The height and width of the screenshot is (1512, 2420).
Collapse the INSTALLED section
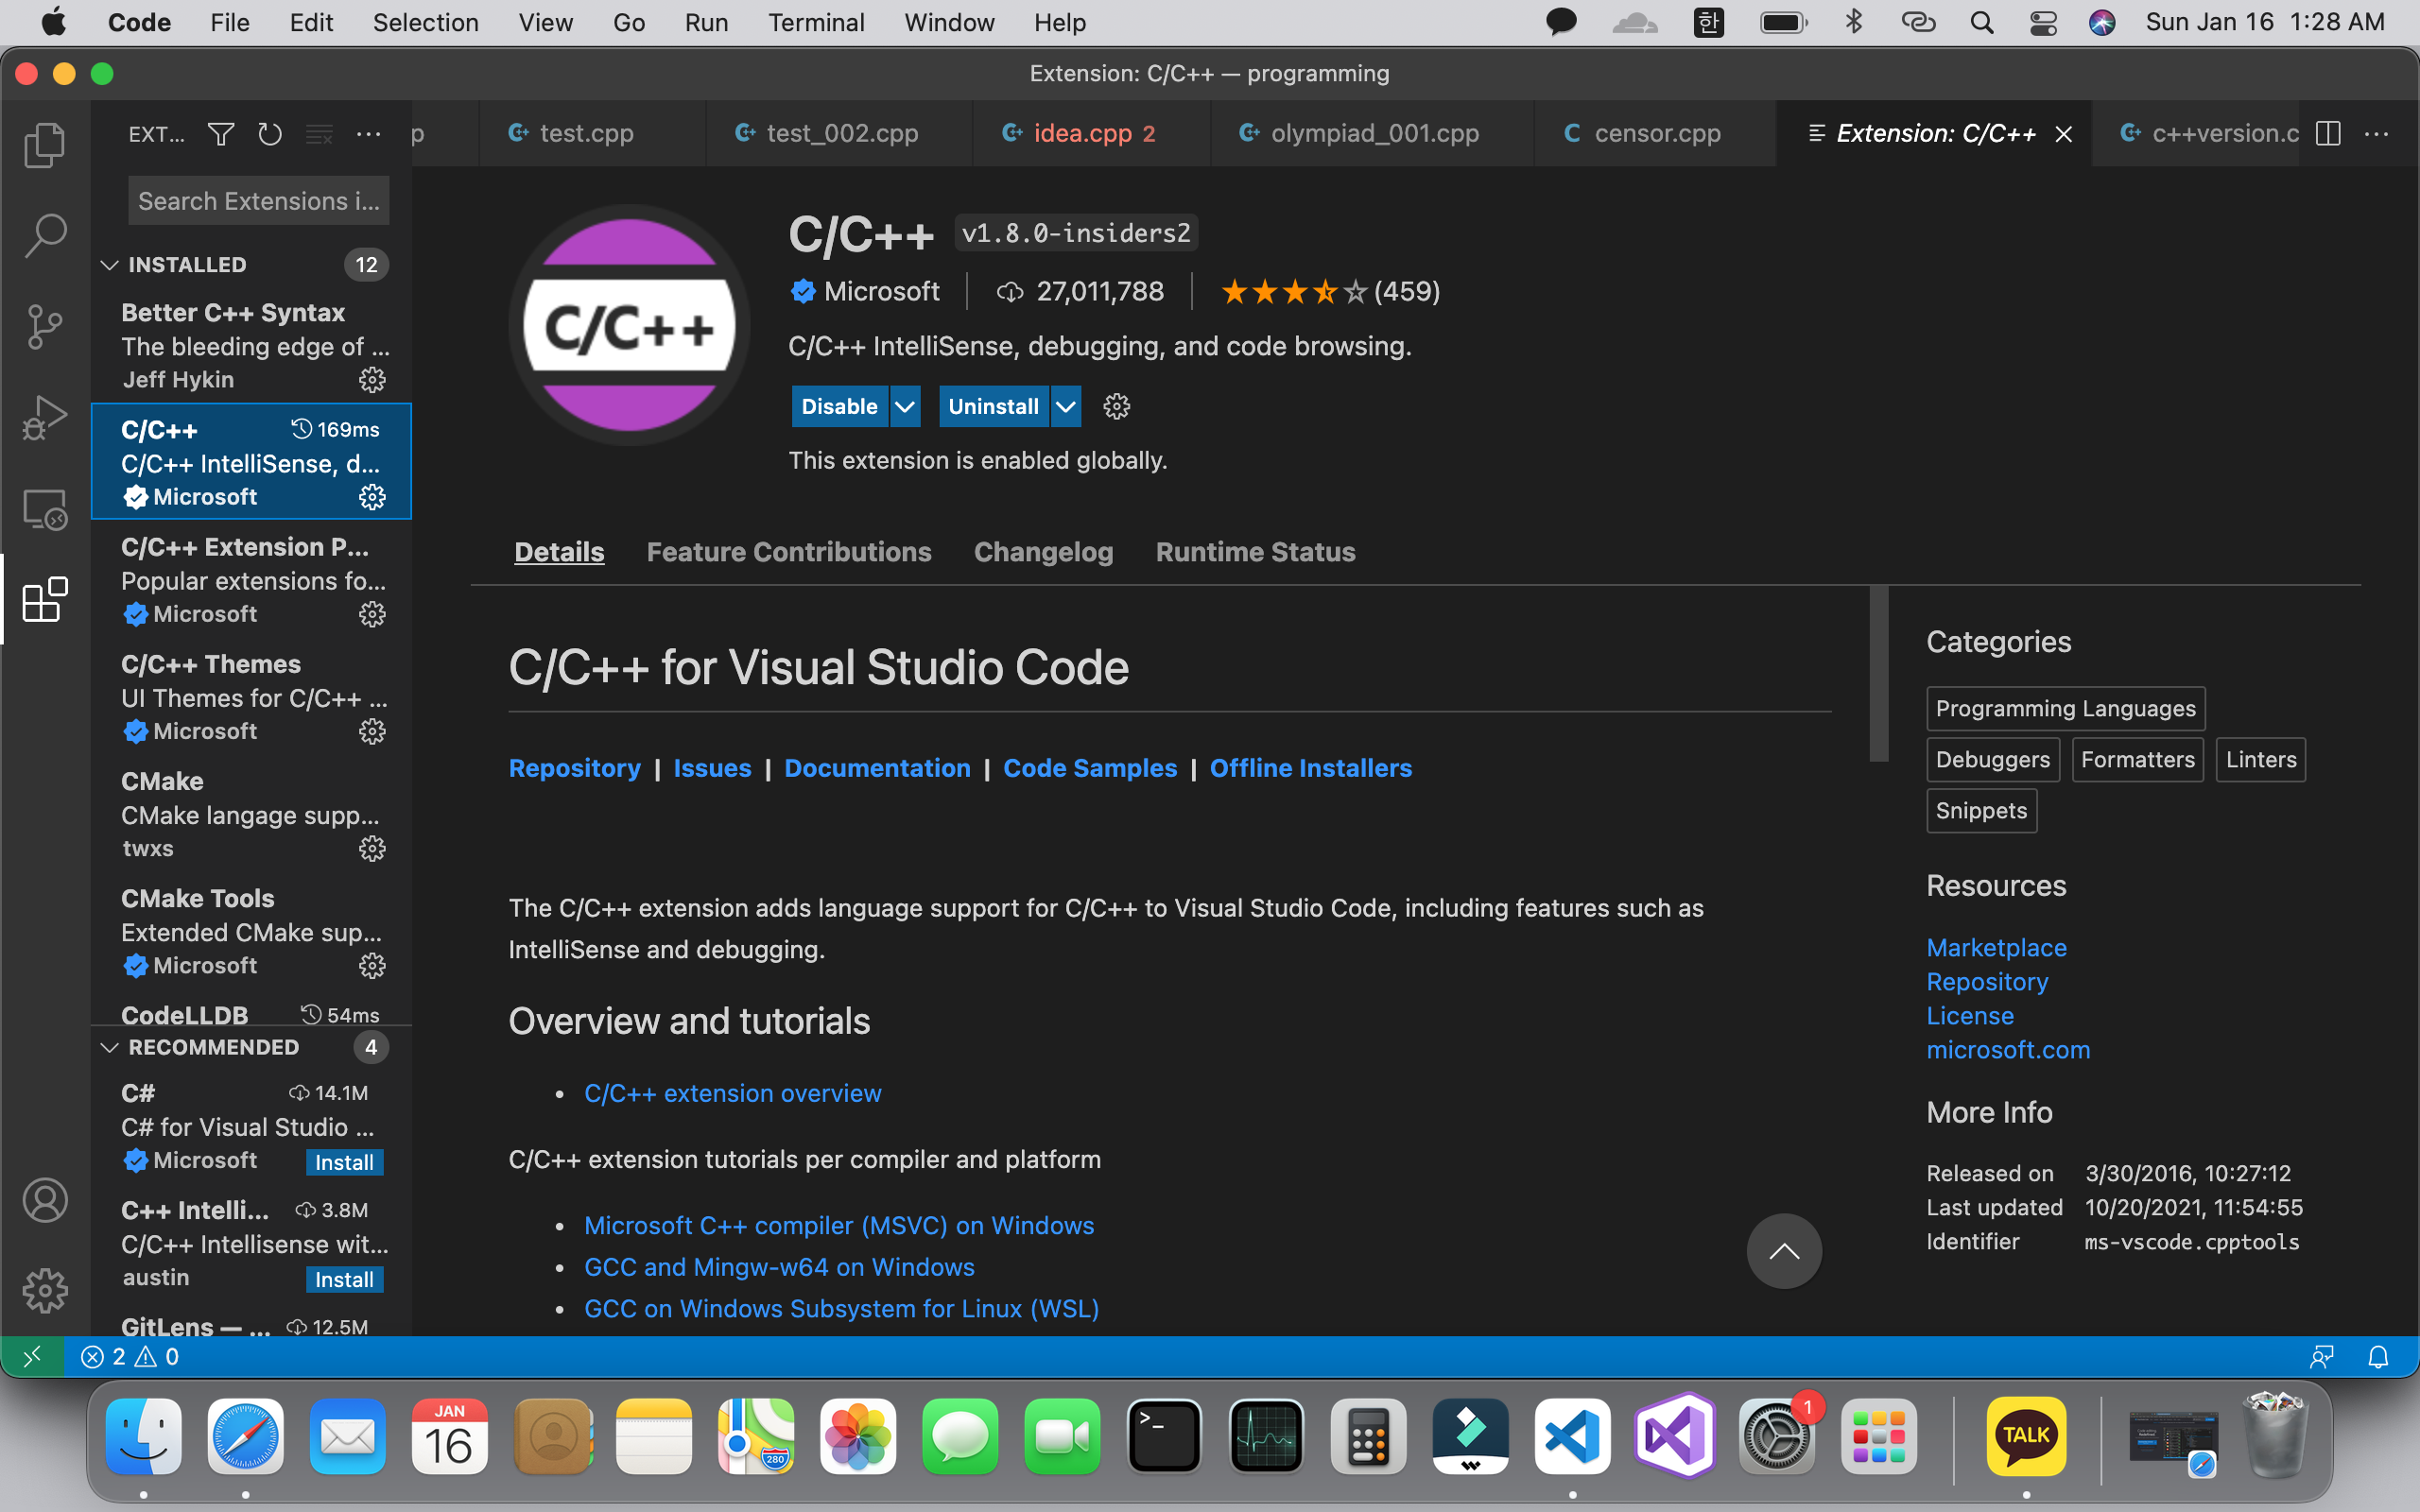(x=110, y=265)
